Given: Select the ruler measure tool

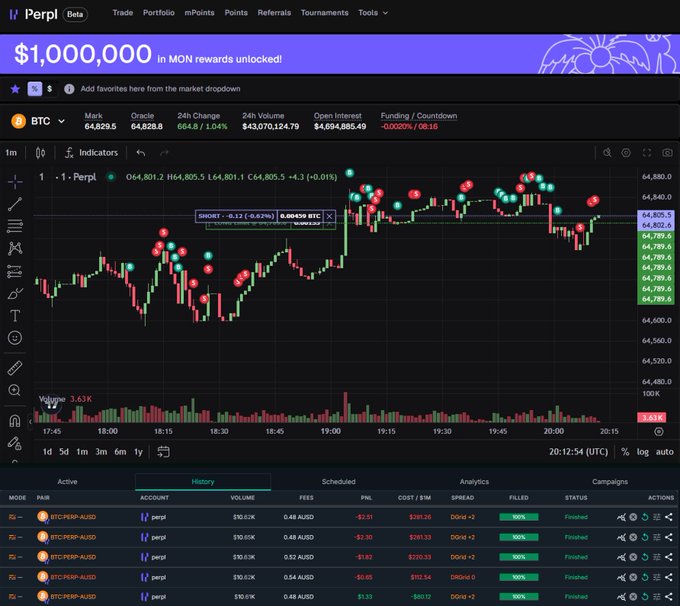Looking at the screenshot, I should (15, 368).
